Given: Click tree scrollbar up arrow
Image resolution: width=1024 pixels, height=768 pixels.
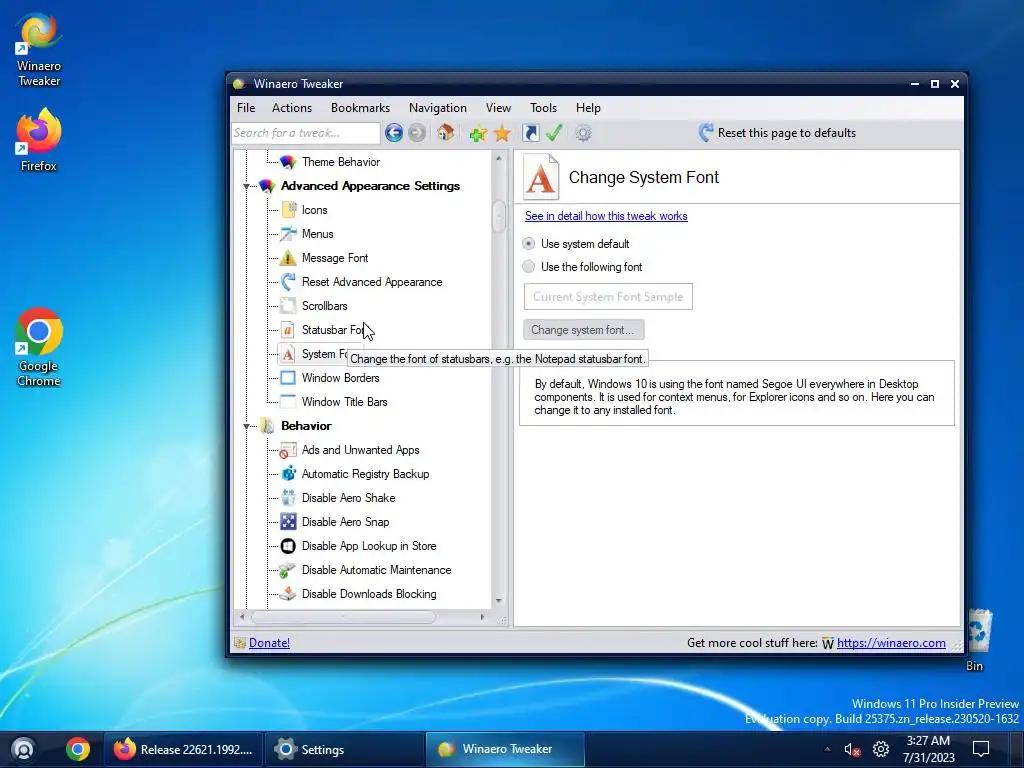Looking at the screenshot, I should pyautogui.click(x=499, y=159).
